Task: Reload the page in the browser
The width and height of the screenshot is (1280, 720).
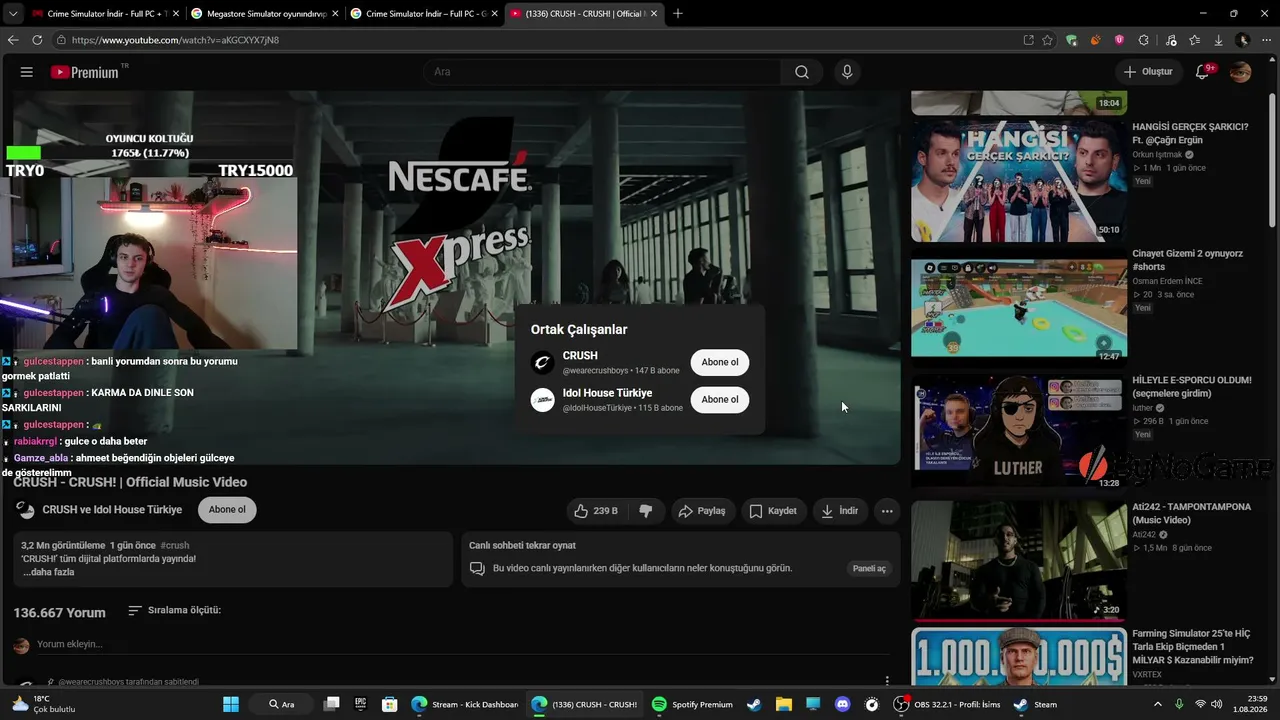Action: 37,40
